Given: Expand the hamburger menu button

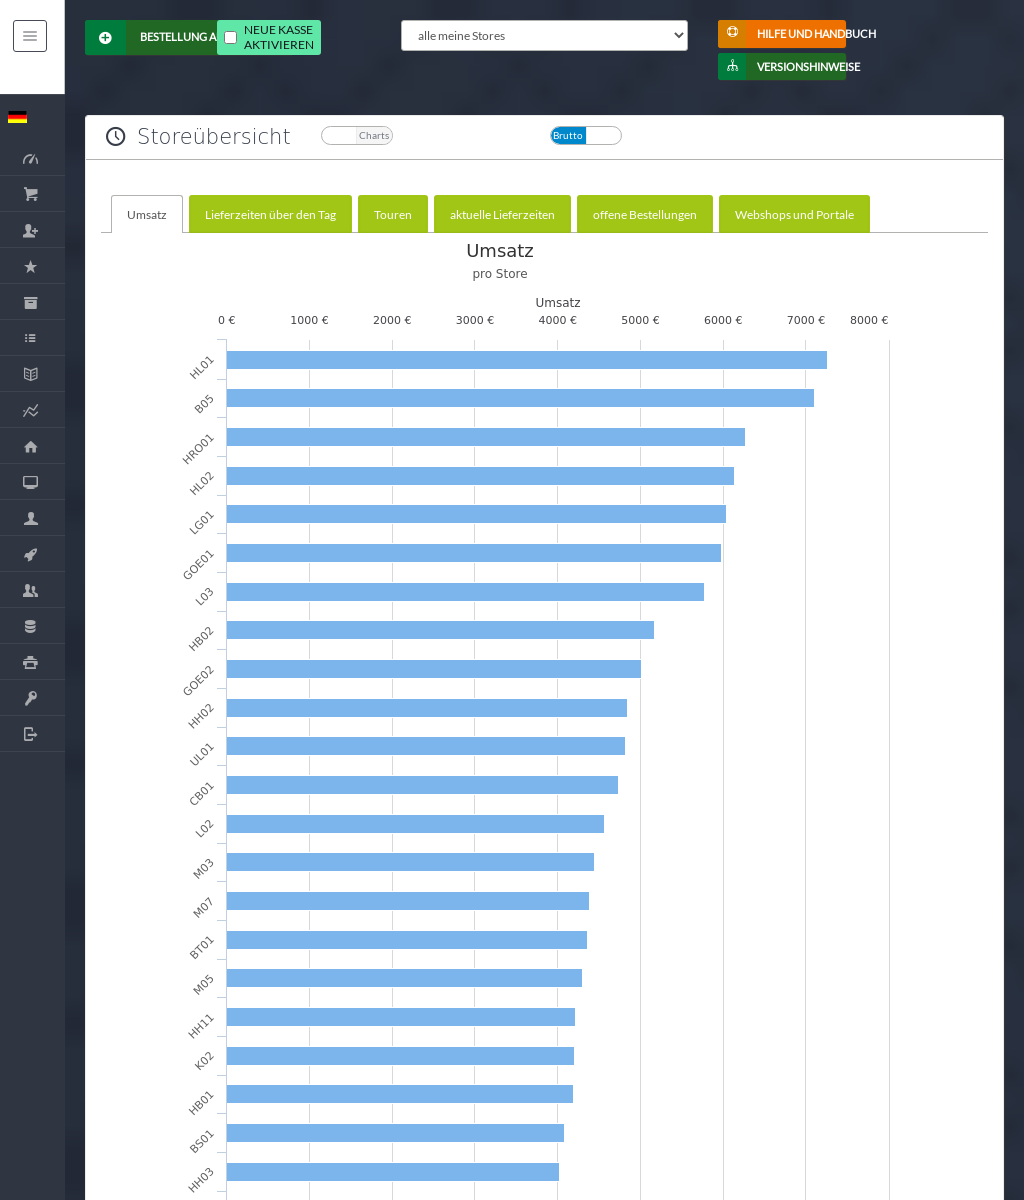Looking at the screenshot, I should (x=30, y=36).
